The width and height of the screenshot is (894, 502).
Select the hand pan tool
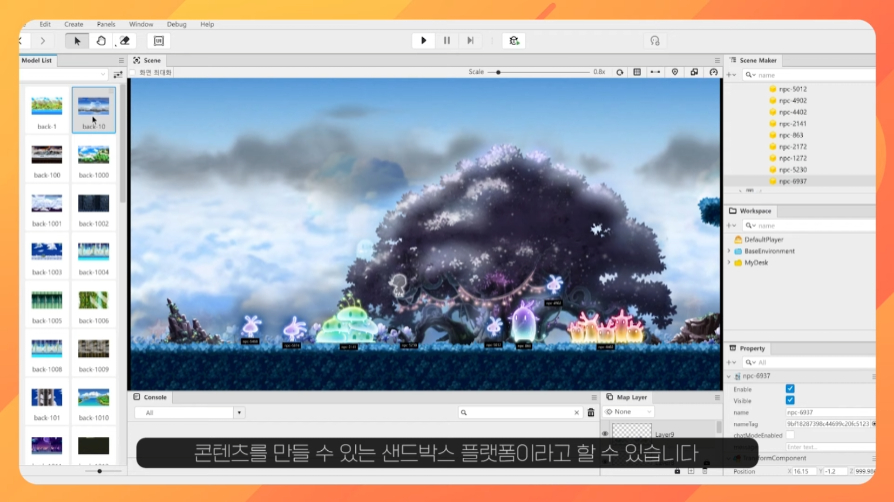pos(101,41)
